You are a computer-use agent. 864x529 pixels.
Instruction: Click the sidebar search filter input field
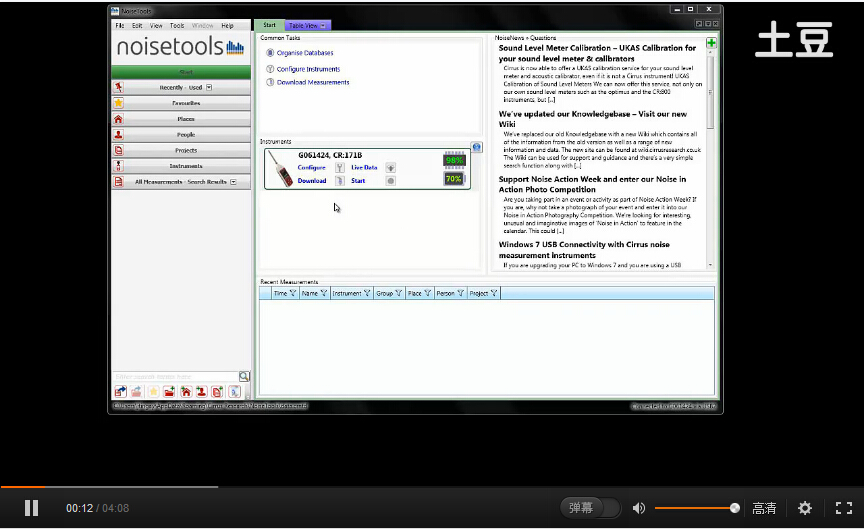point(175,376)
